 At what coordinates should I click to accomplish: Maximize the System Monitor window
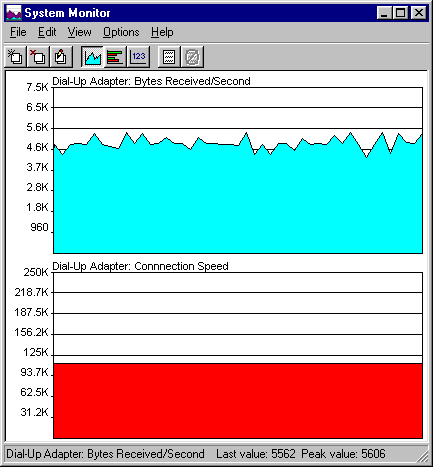click(400, 13)
